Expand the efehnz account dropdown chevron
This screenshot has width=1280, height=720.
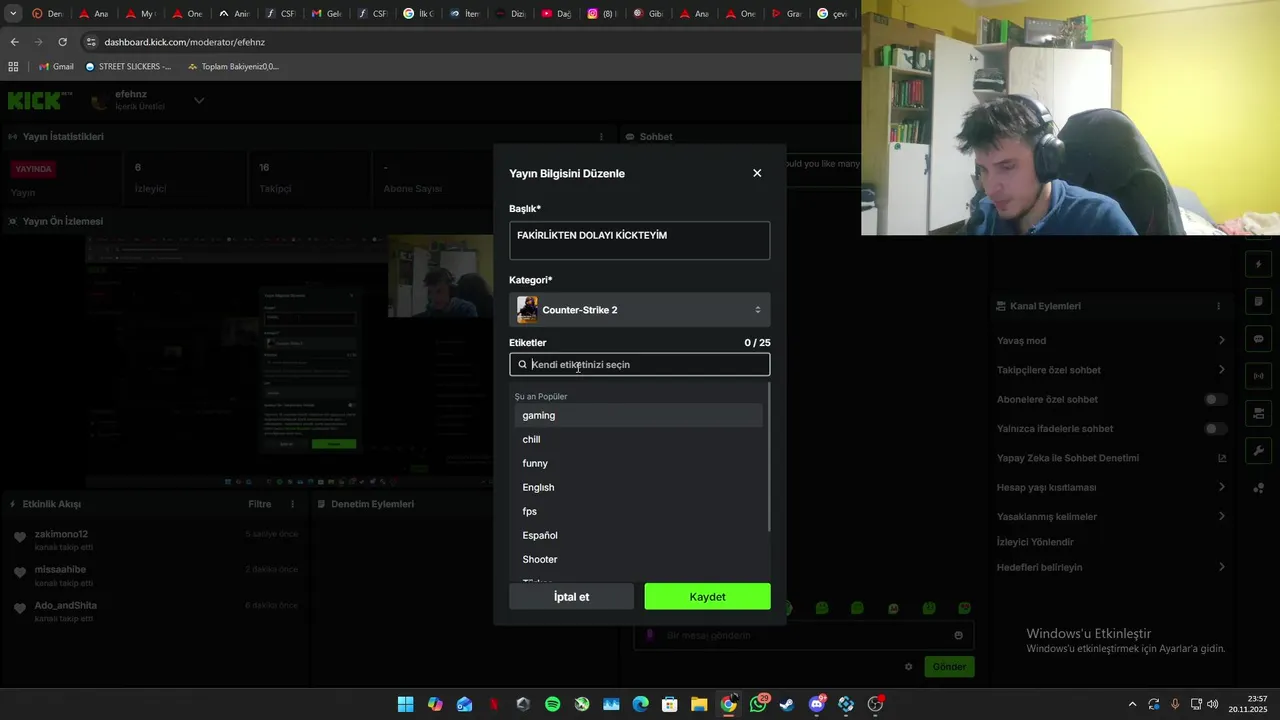[199, 100]
